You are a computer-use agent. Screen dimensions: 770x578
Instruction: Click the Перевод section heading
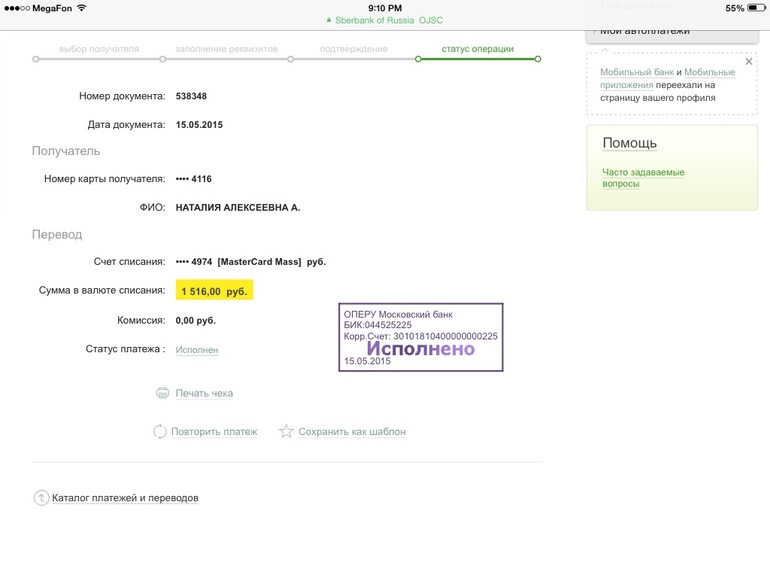(57, 234)
